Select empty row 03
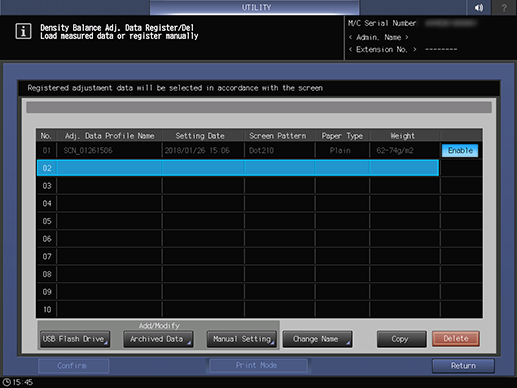The width and height of the screenshot is (517, 388). click(238, 186)
